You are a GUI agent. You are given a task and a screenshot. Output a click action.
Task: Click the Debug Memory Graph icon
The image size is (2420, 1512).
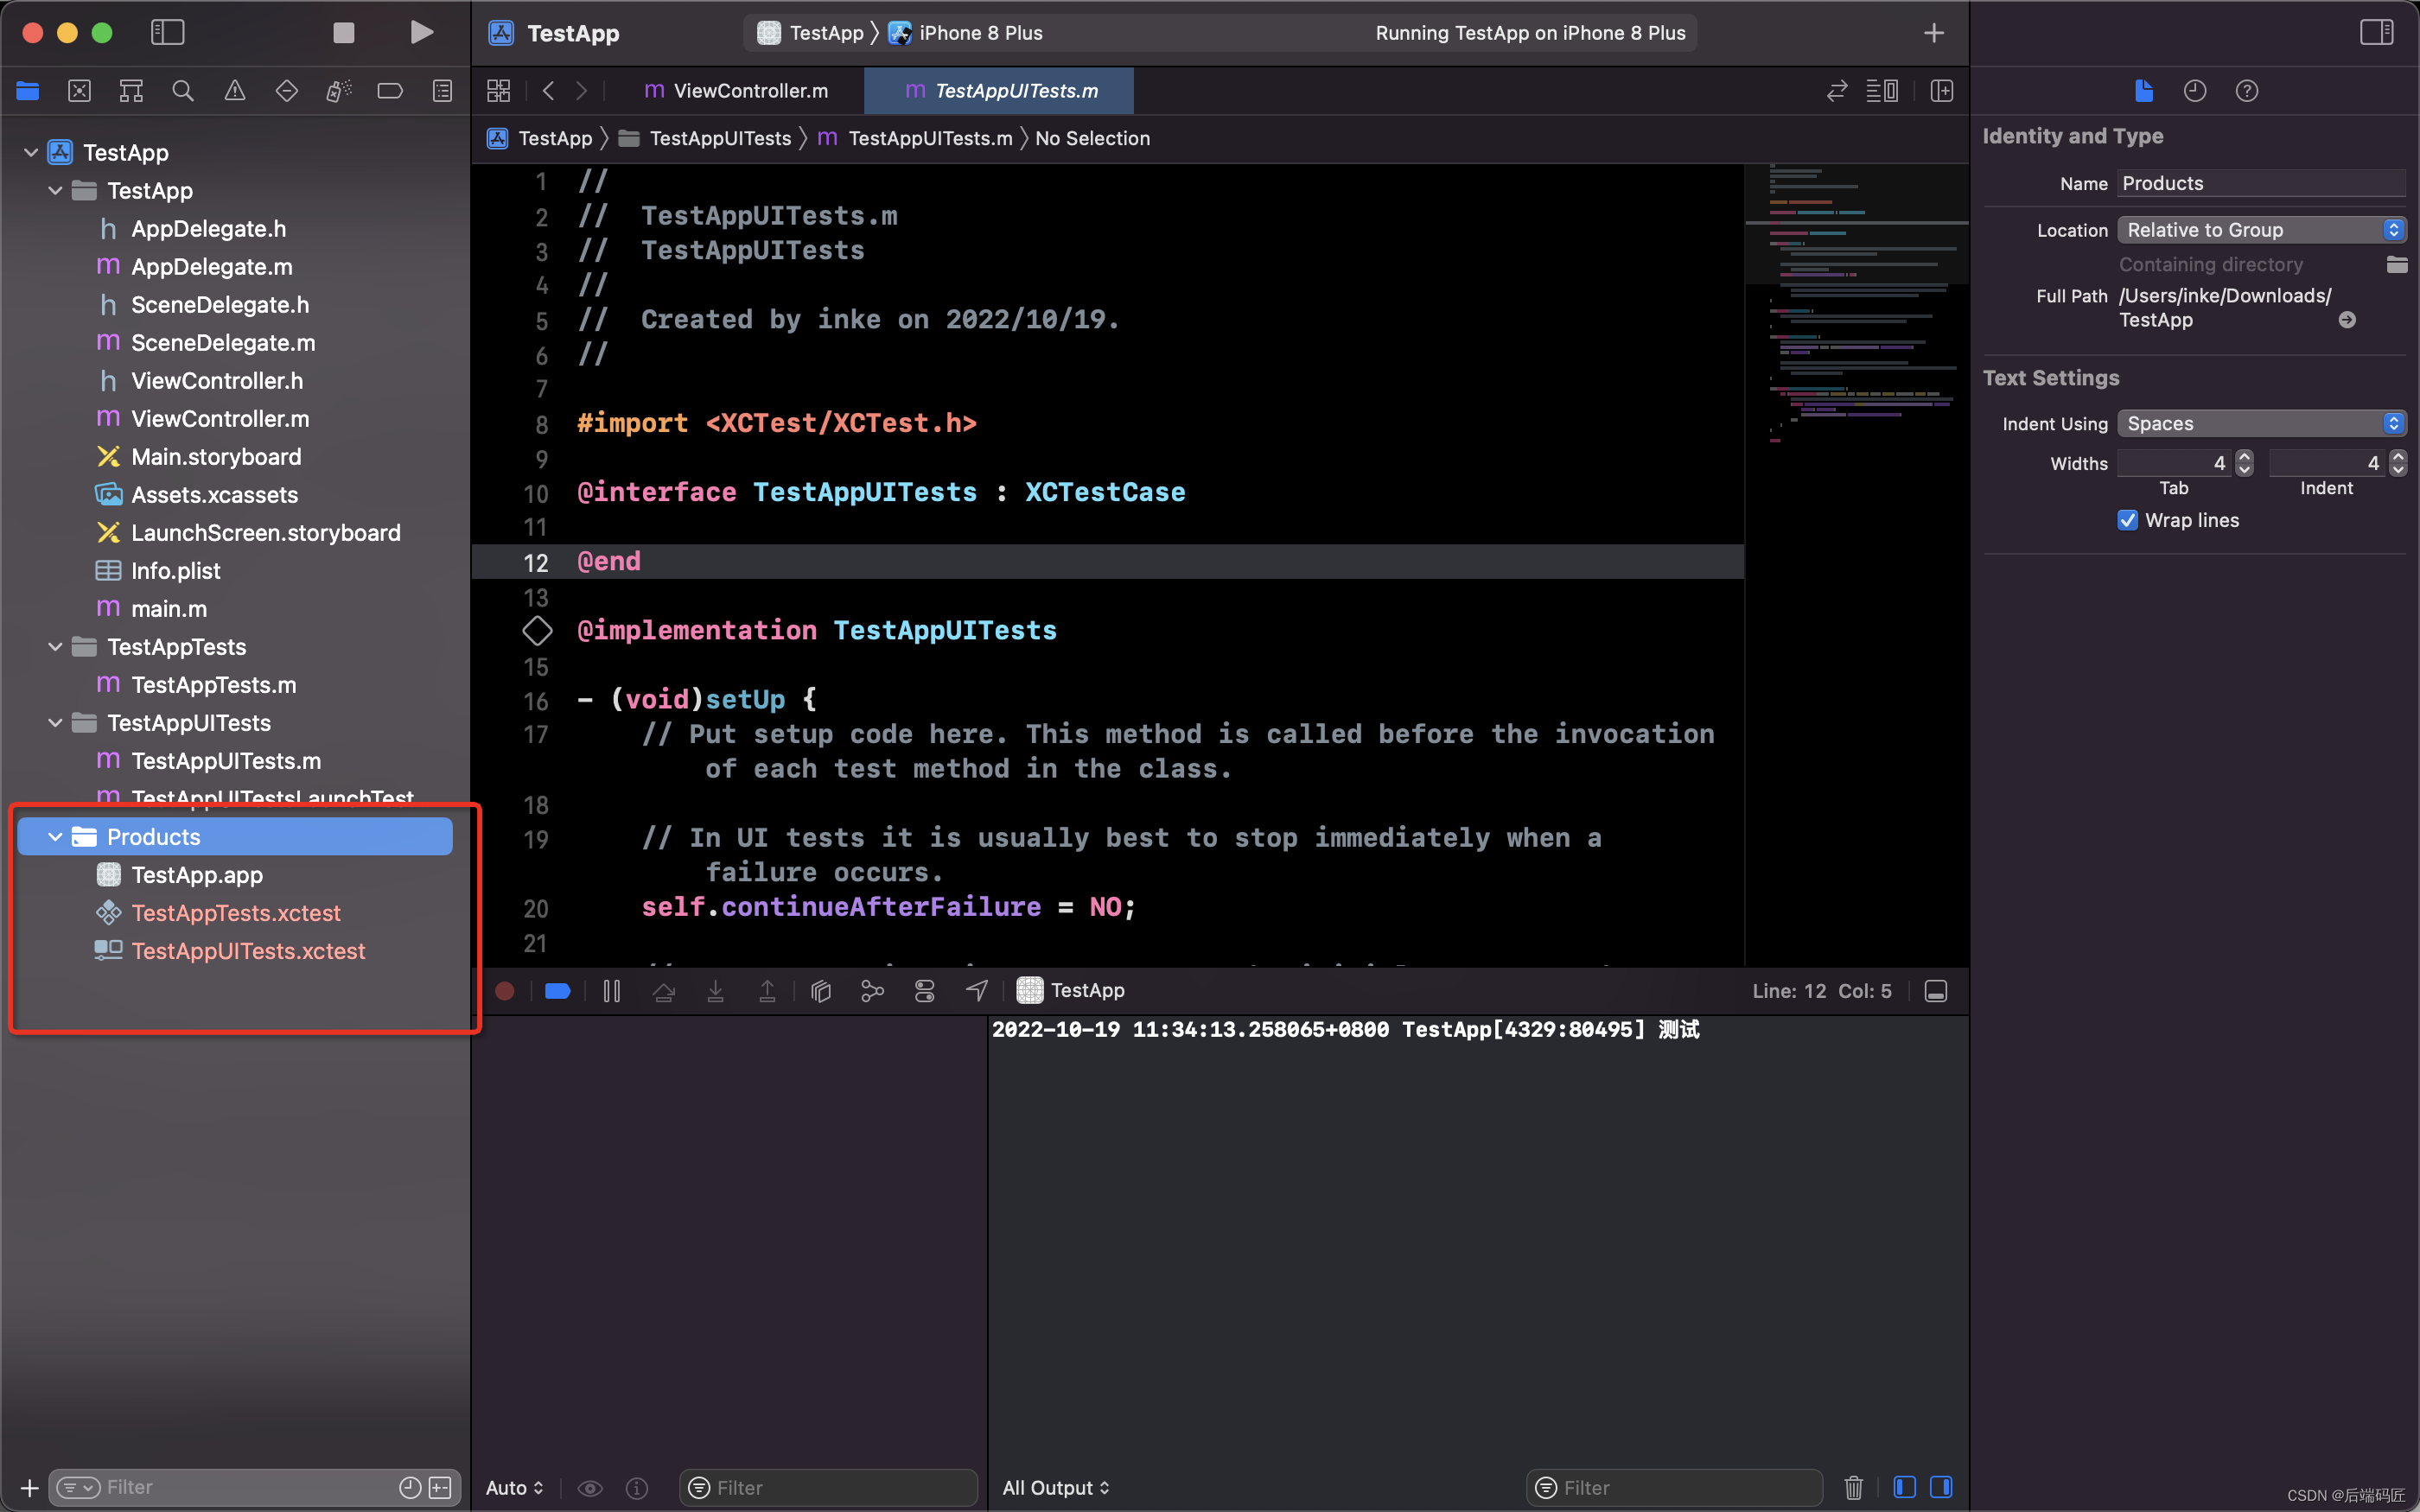point(872,990)
